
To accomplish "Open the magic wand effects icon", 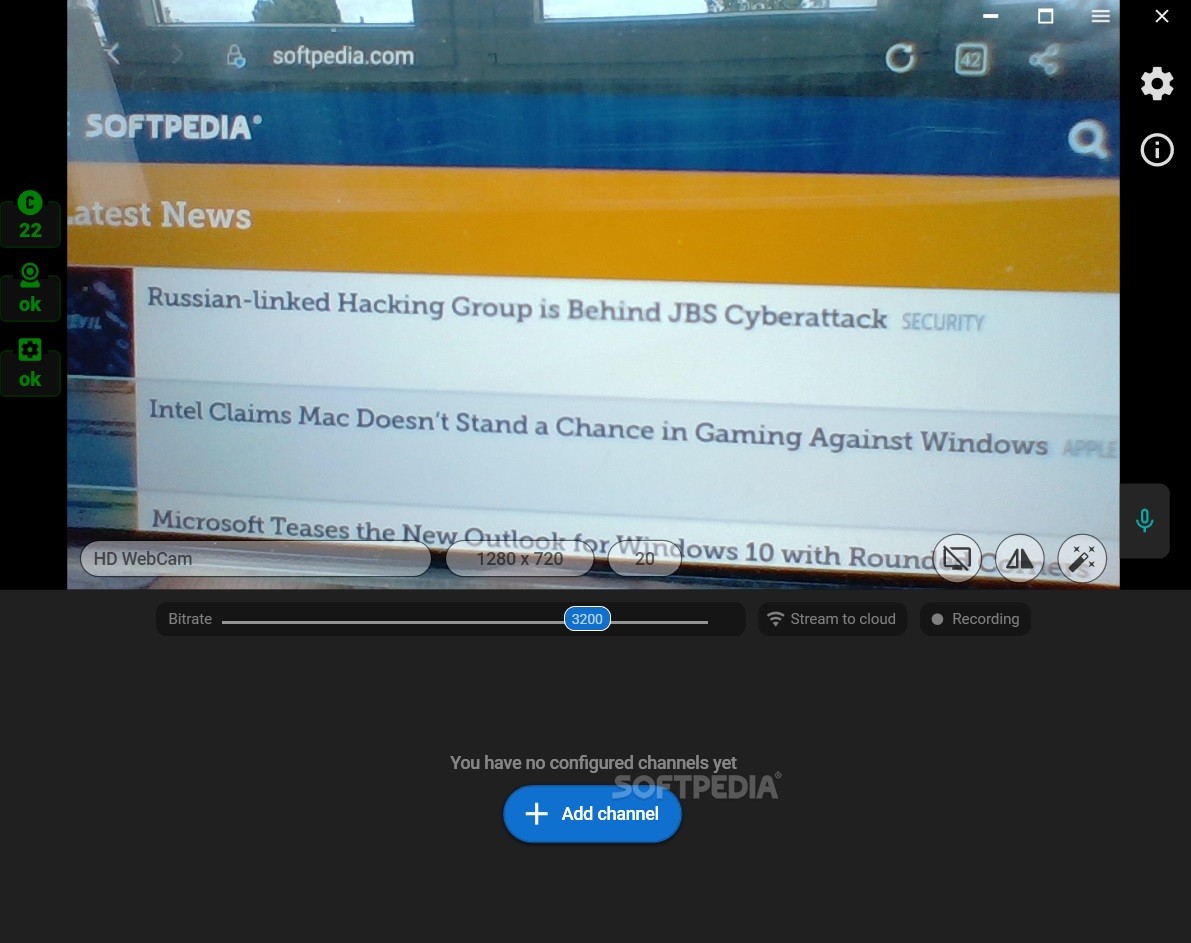I will (1082, 559).
